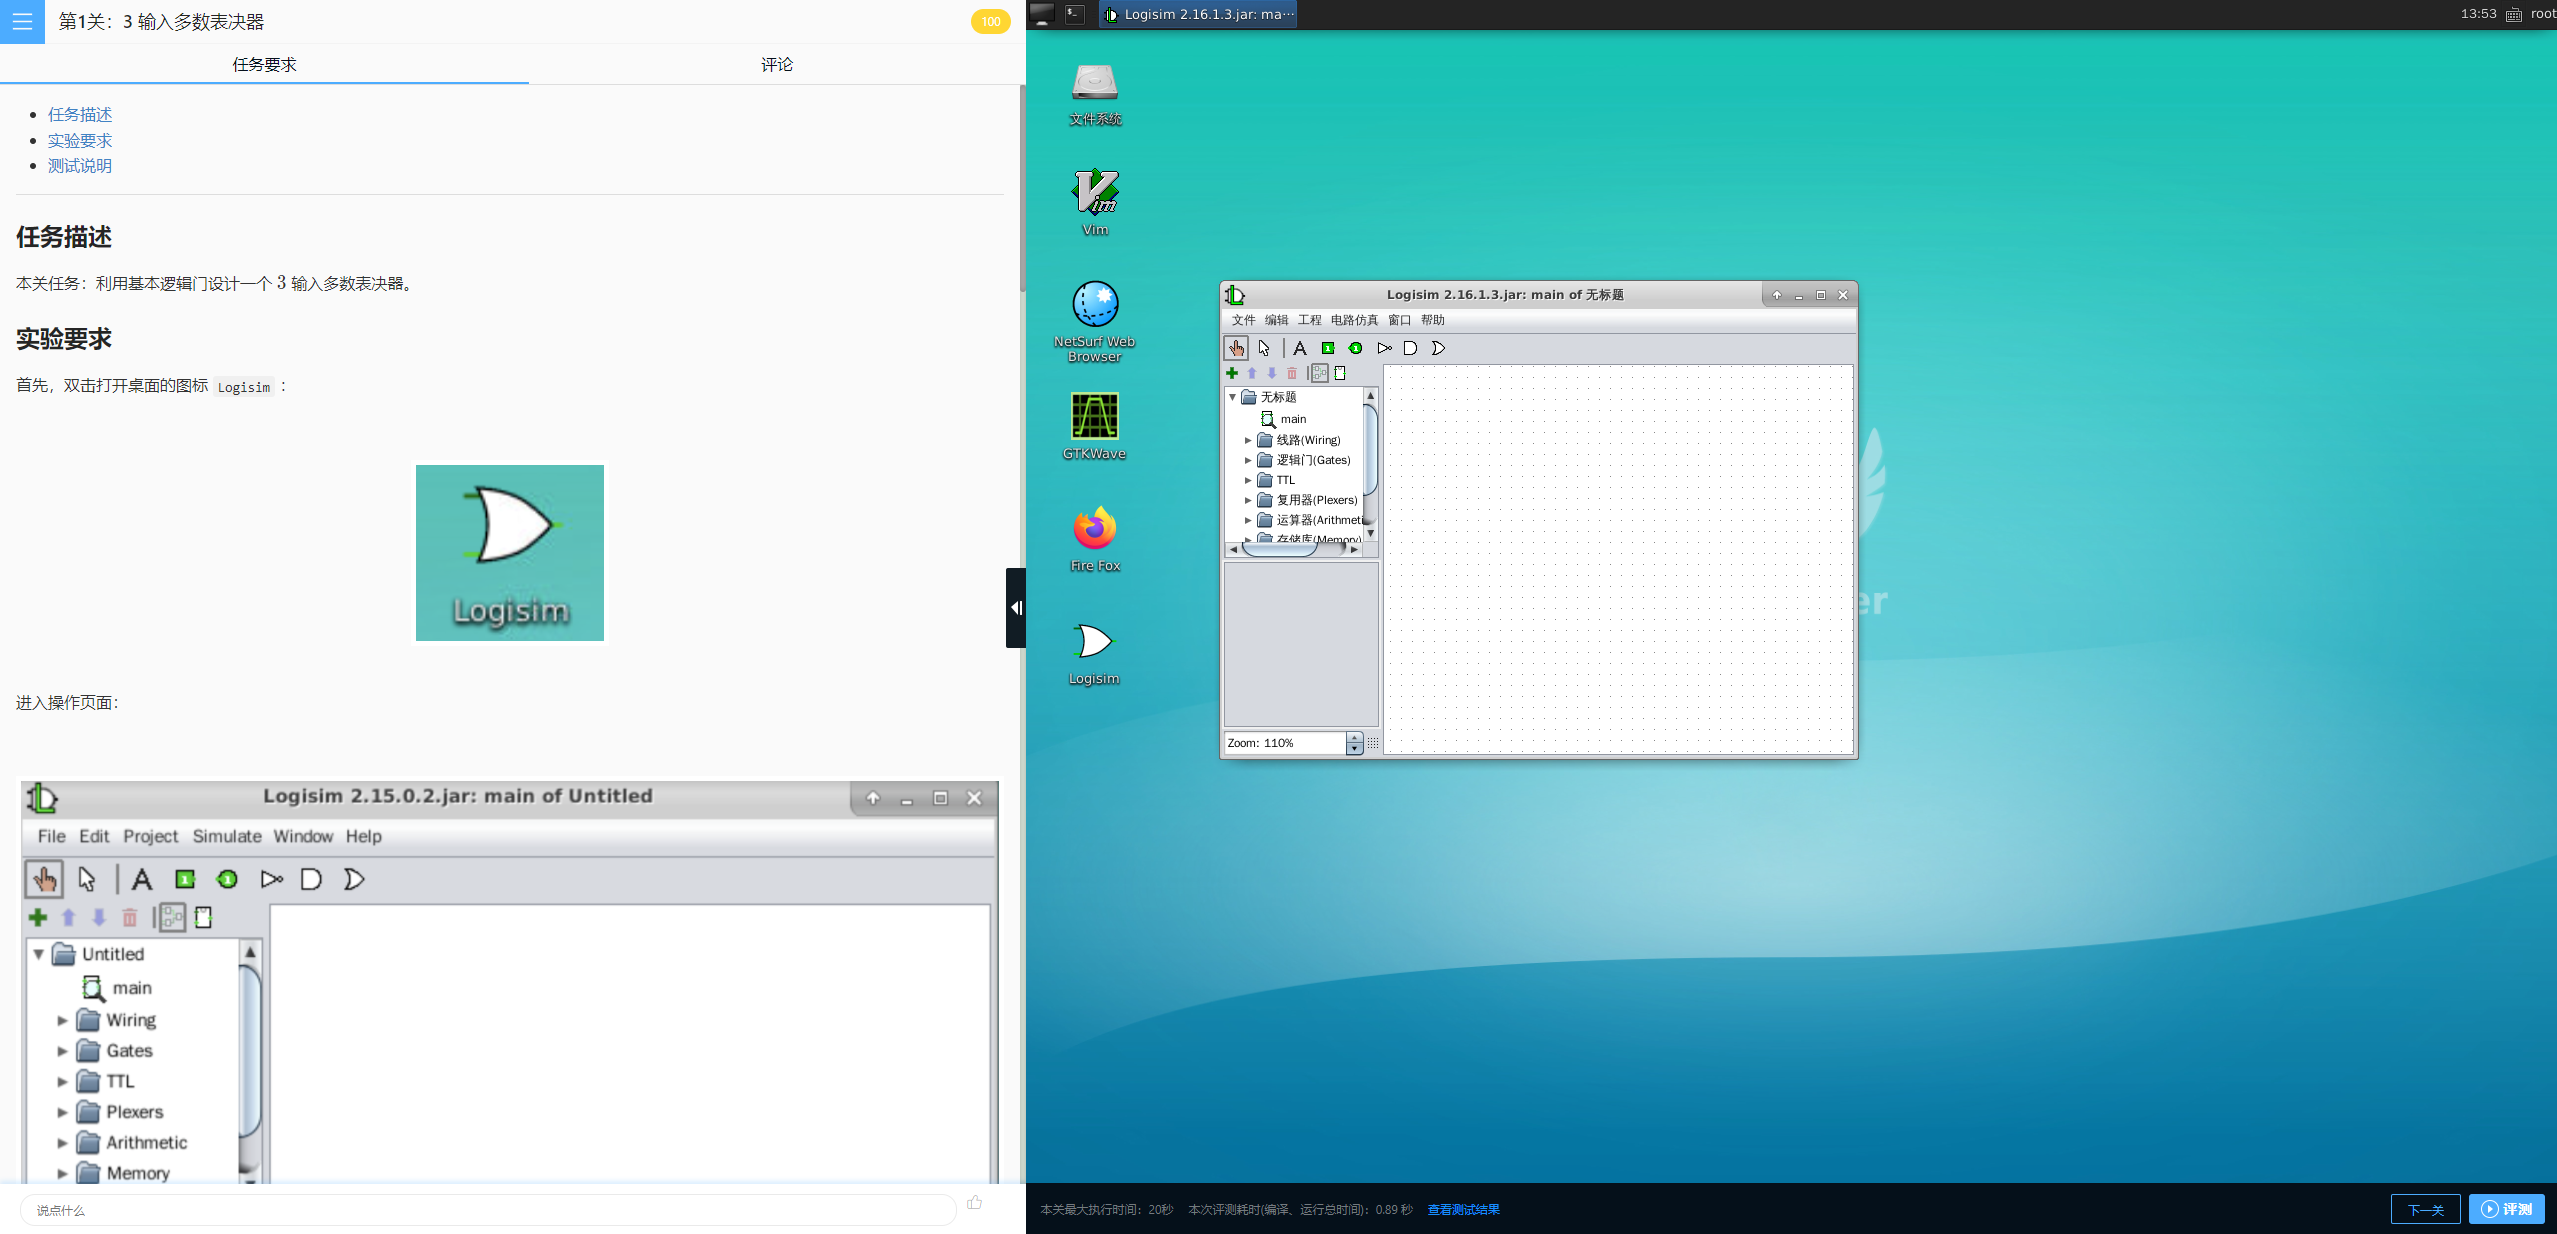Add an output pin from Logisim toolbar

pyautogui.click(x=1355, y=348)
